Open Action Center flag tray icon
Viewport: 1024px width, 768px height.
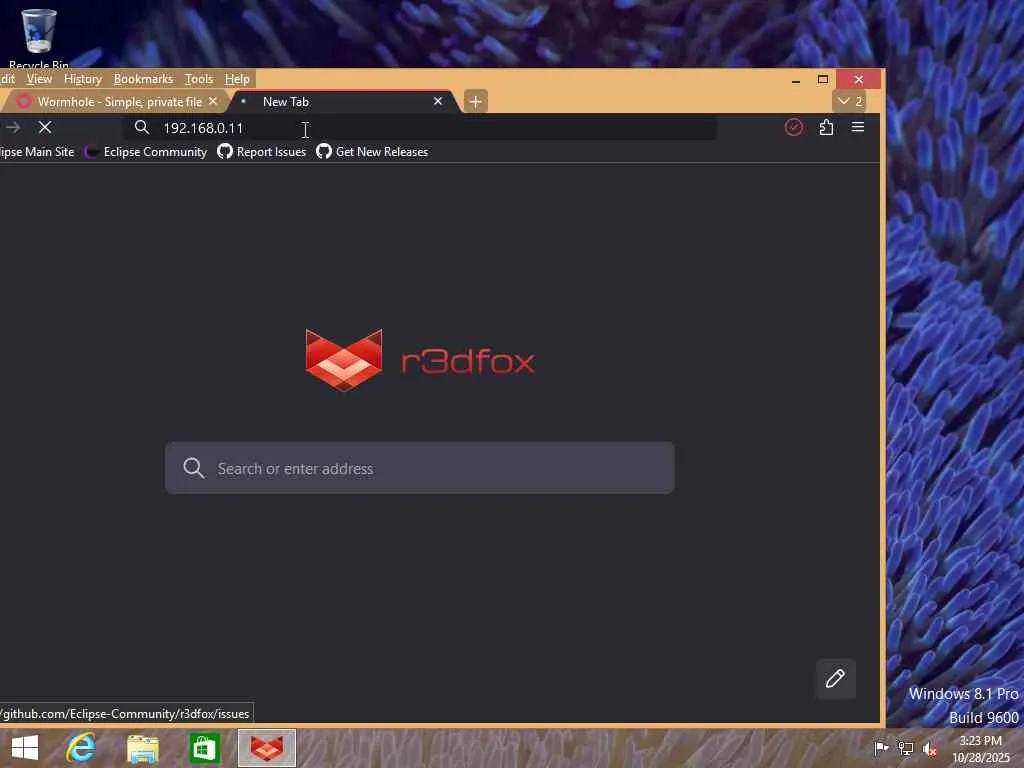click(881, 748)
